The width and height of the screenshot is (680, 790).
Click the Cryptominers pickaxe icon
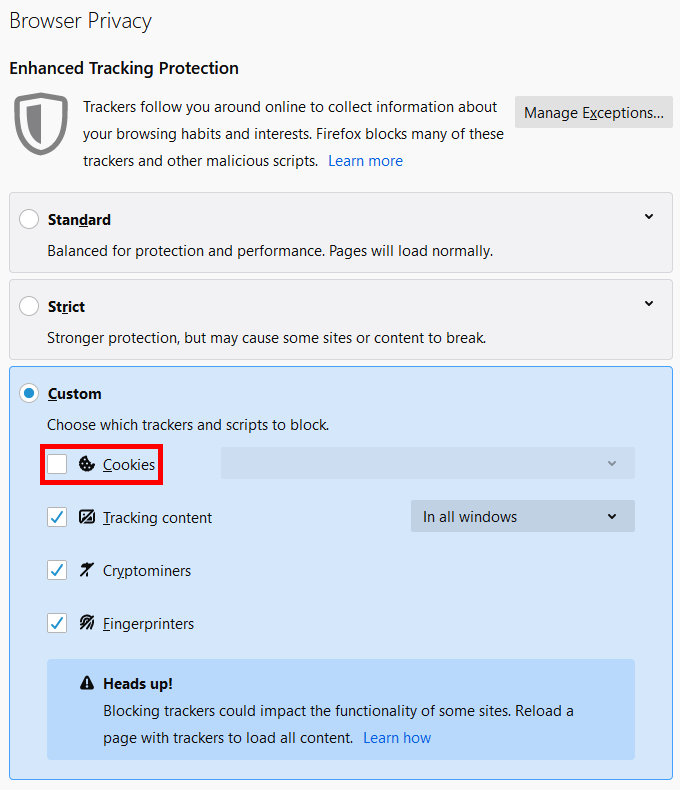(x=87, y=570)
